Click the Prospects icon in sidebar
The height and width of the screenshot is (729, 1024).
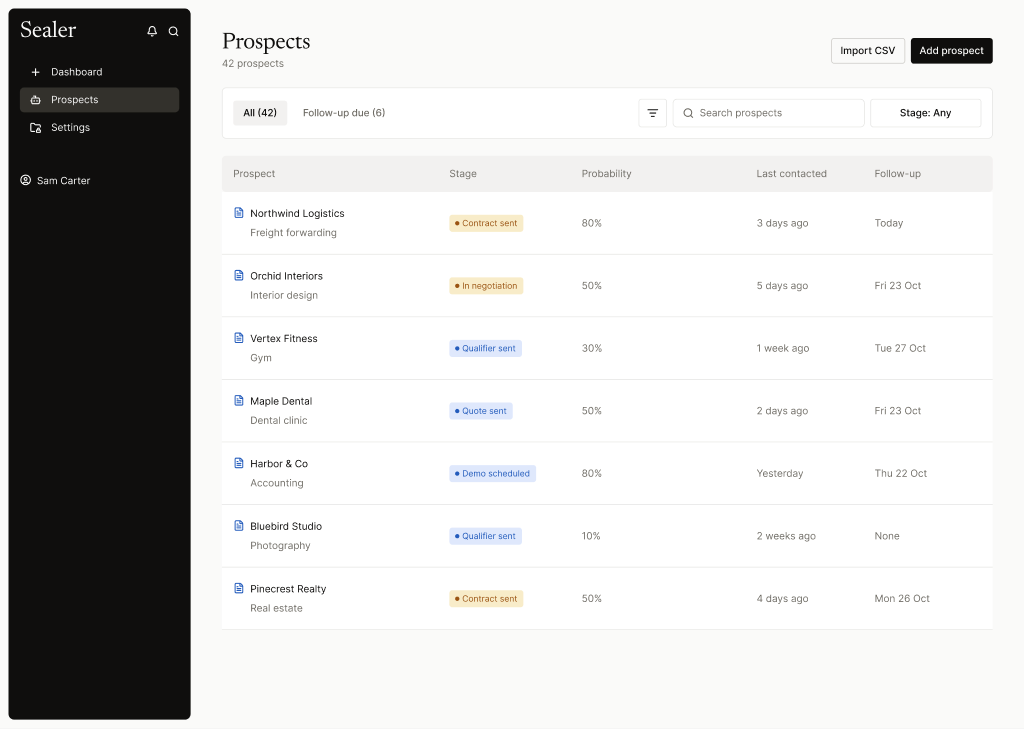pos(35,100)
